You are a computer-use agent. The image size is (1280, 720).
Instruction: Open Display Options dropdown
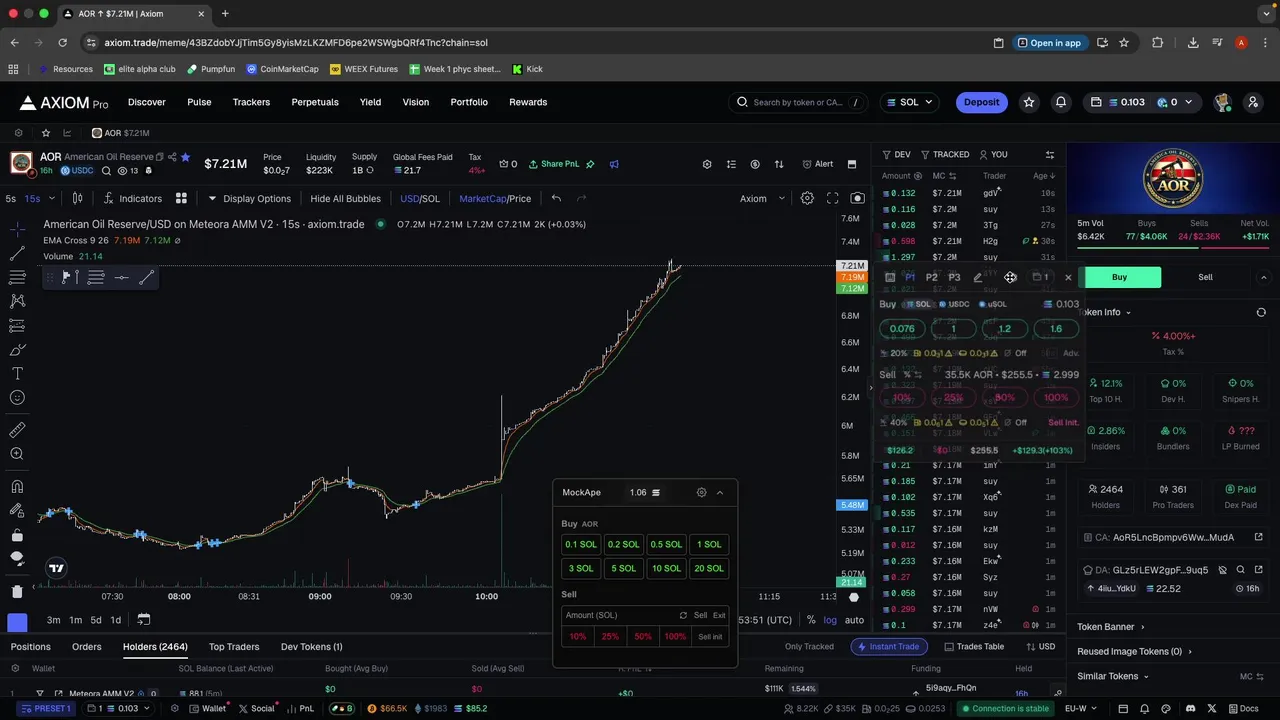(249, 198)
